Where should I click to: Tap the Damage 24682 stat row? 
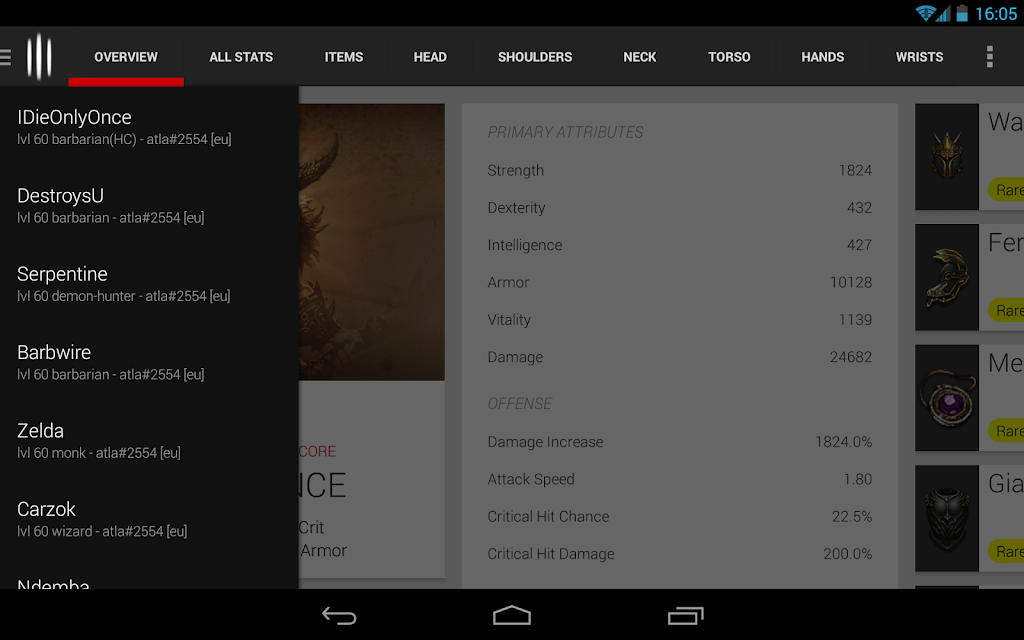[x=679, y=357]
